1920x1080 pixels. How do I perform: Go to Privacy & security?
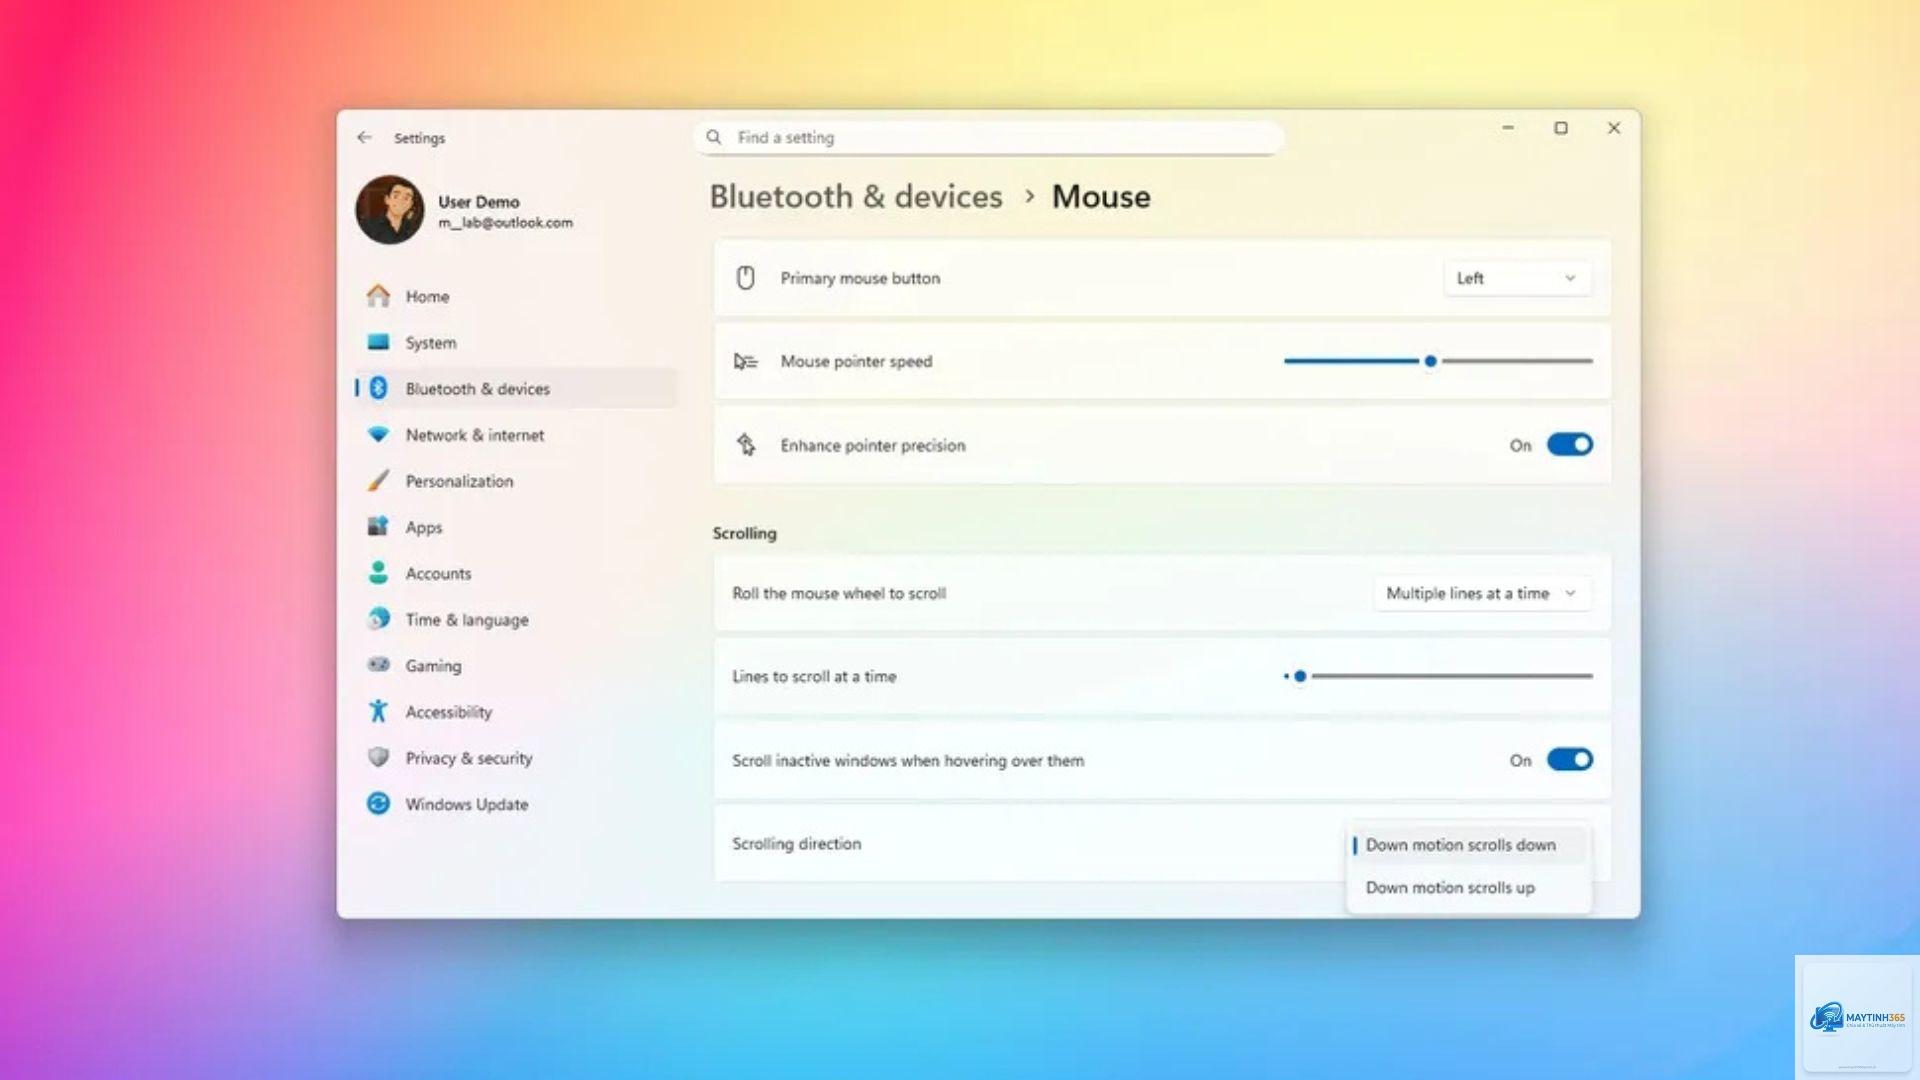pyautogui.click(x=517, y=757)
